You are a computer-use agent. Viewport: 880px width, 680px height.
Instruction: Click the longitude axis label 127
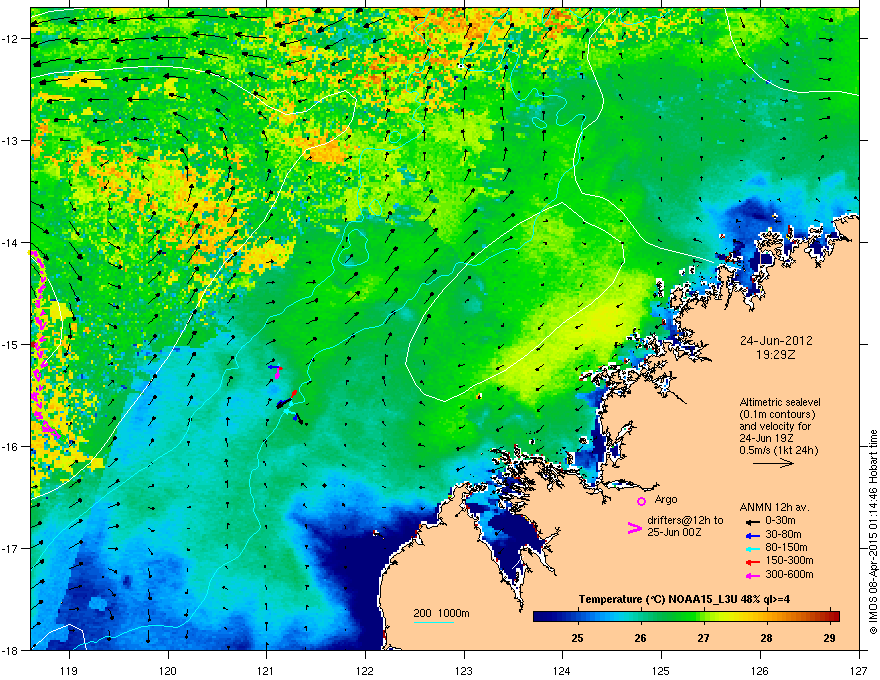(859, 670)
